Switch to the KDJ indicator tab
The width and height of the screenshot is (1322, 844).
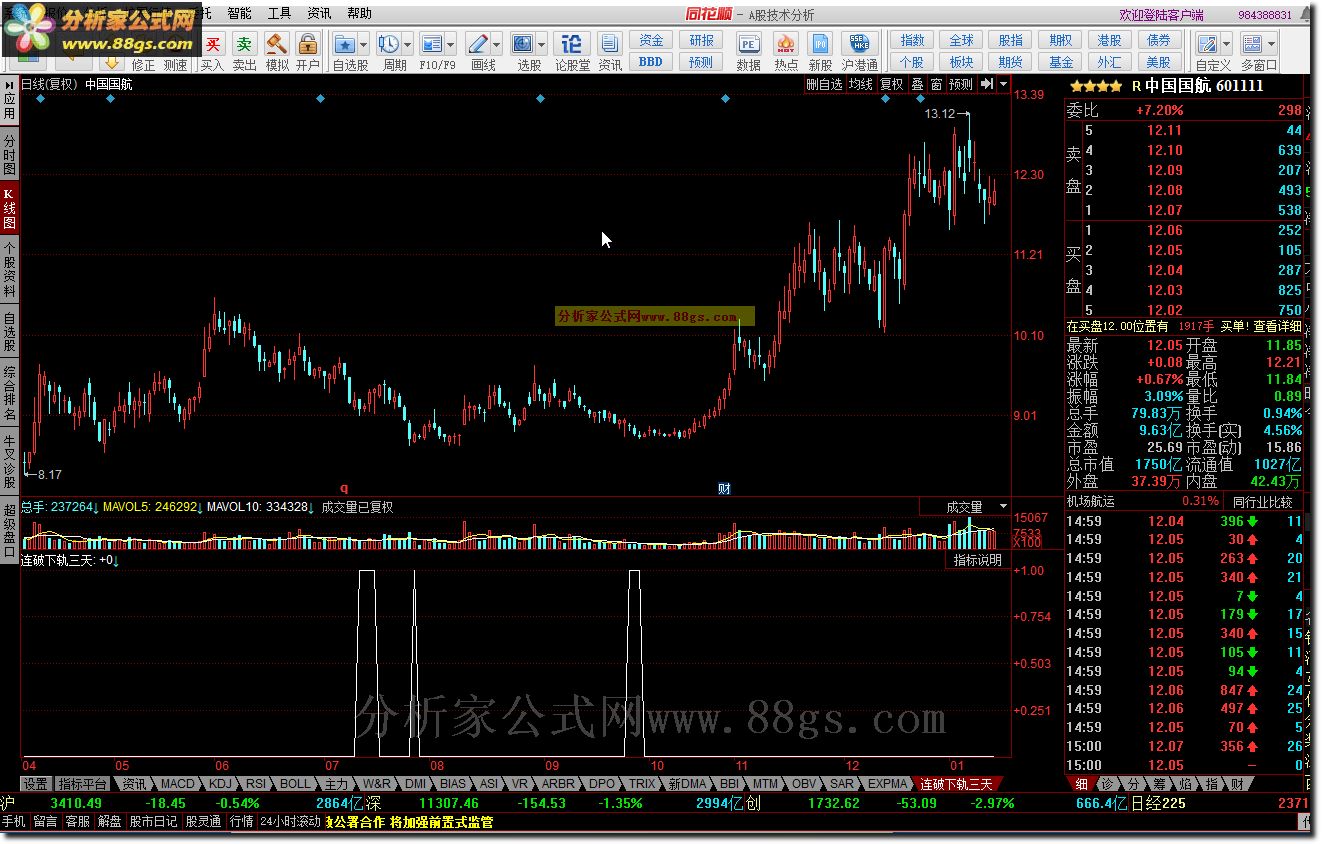[221, 784]
